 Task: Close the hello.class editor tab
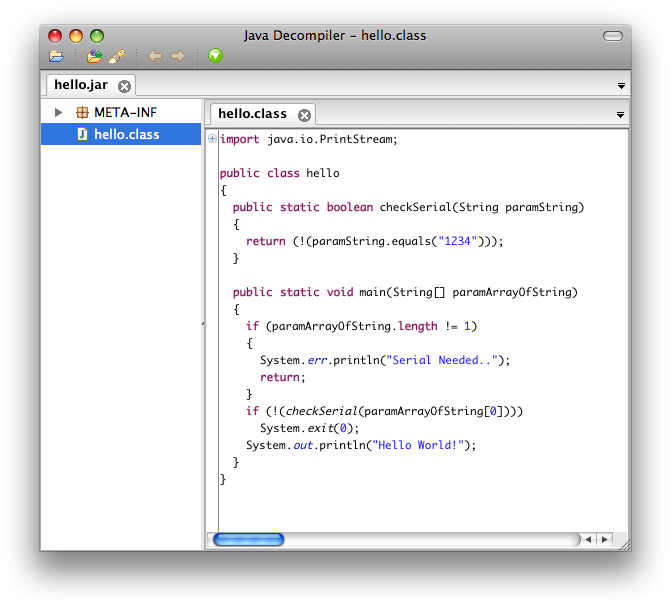click(x=304, y=115)
